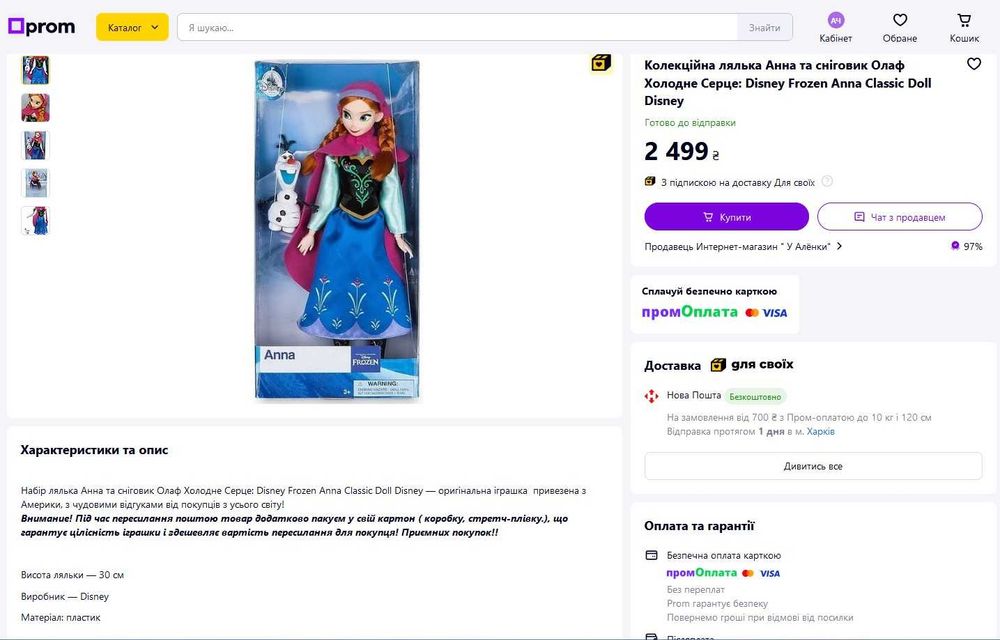
Task: Select the second product thumbnail with Anna's face
Action: pyautogui.click(x=36, y=108)
